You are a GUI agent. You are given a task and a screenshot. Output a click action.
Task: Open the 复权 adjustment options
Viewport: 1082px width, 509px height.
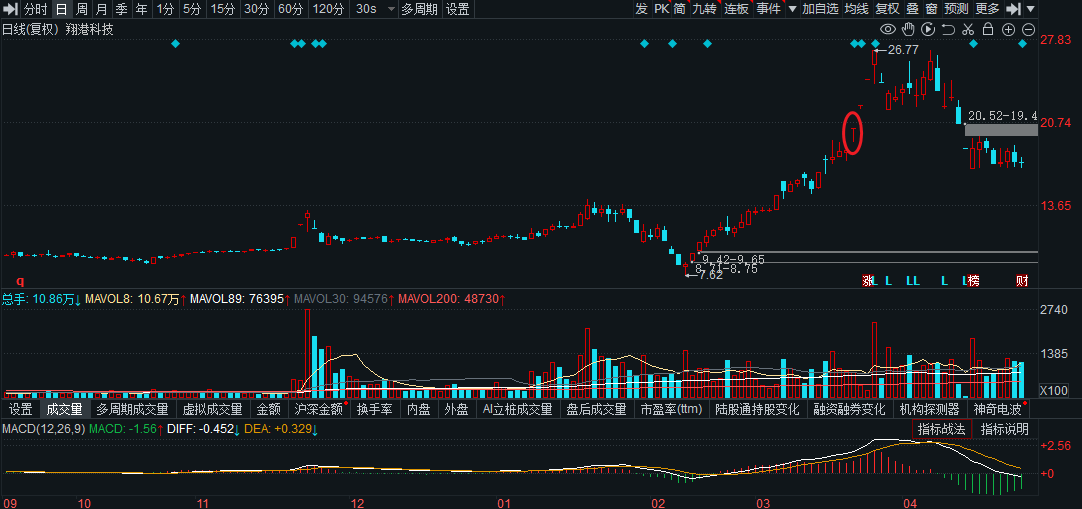tap(887, 9)
